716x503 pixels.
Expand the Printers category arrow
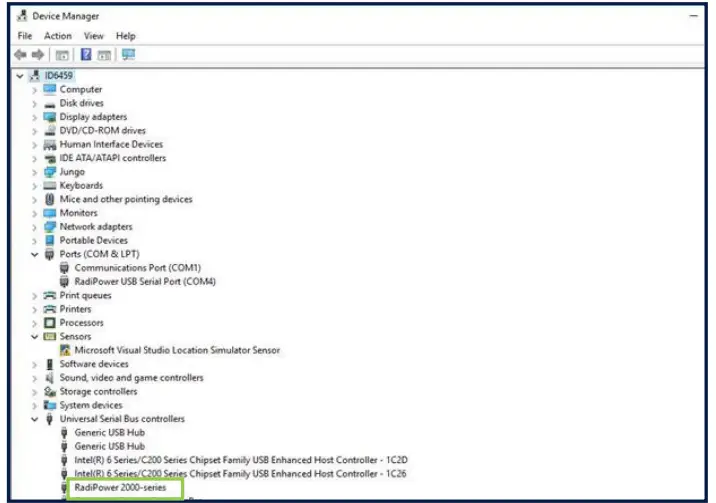point(34,309)
